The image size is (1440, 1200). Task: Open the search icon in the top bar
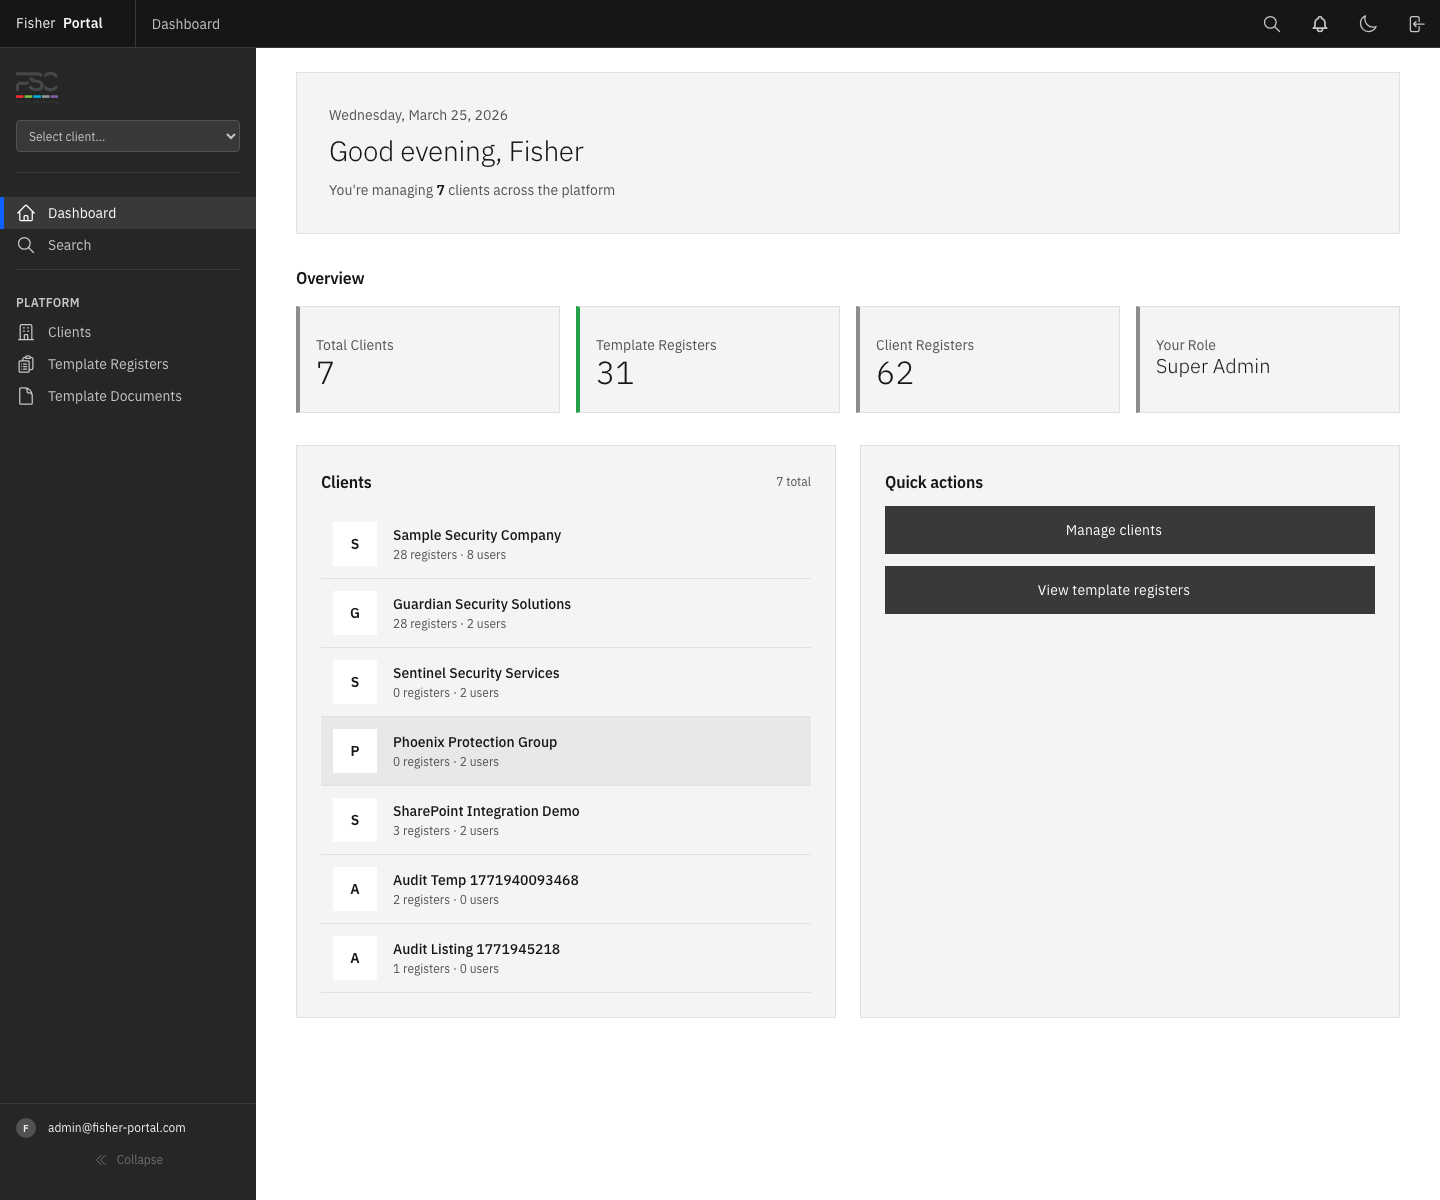(x=1271, y=23)
